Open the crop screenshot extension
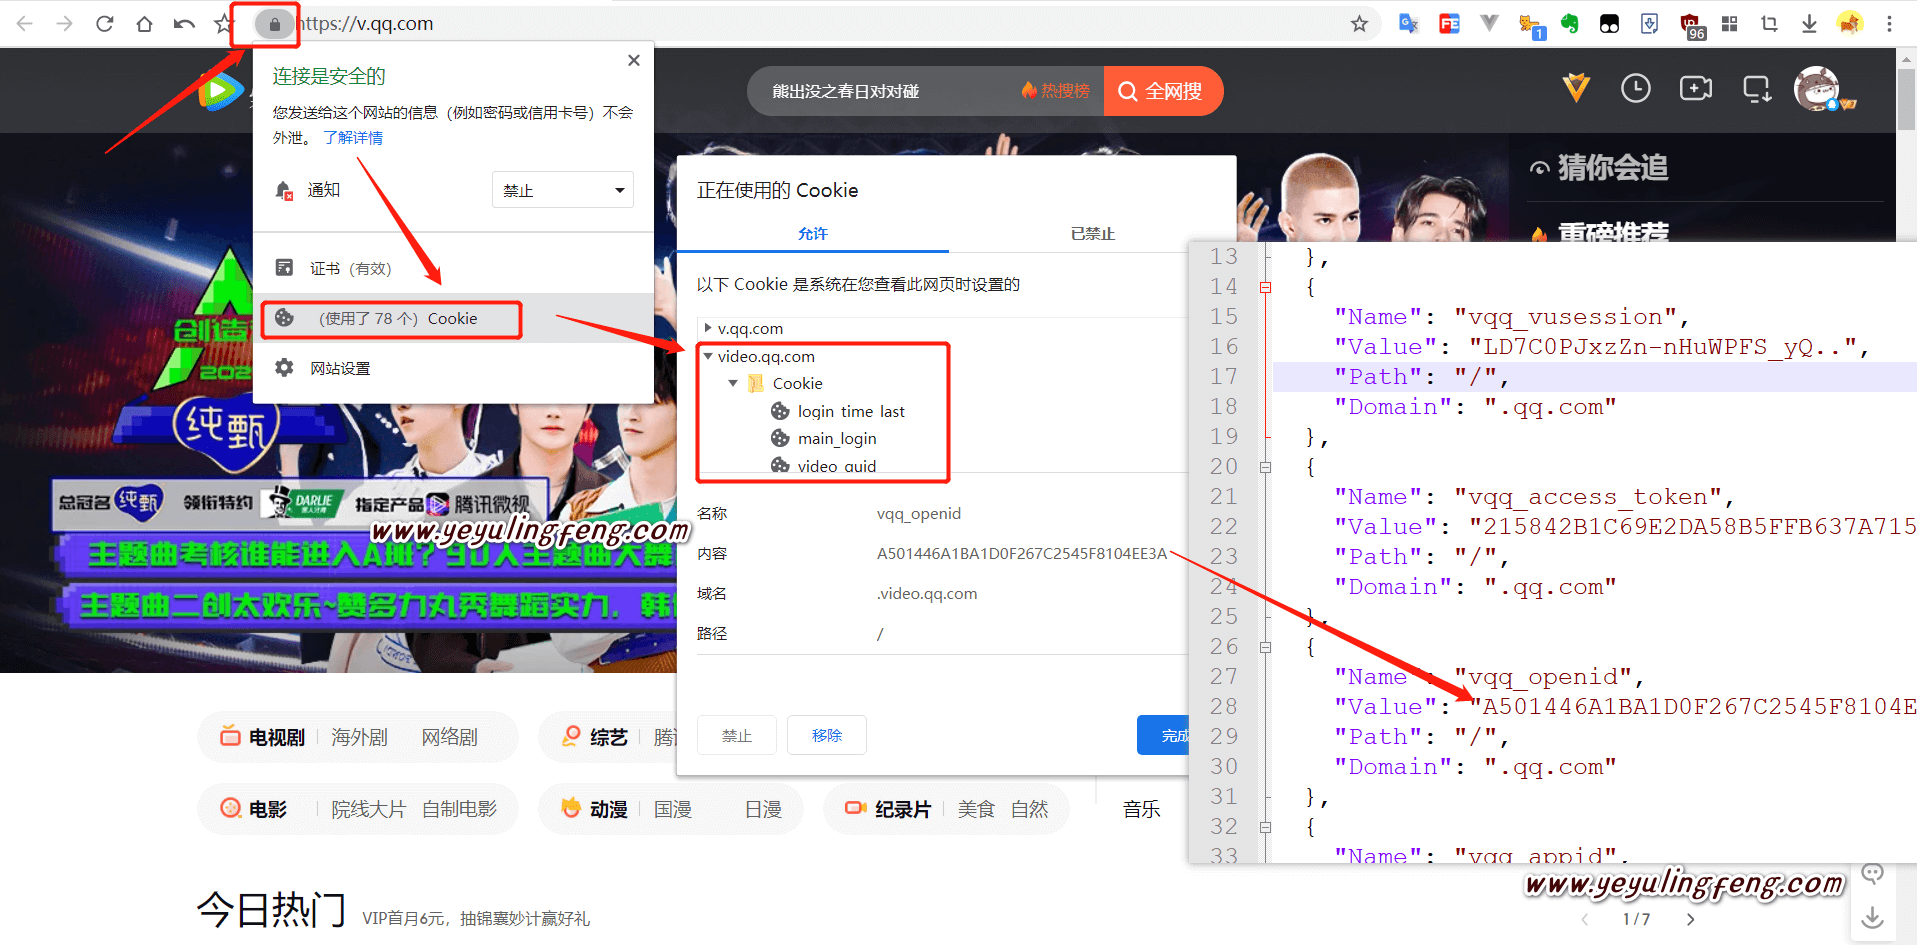This screenshot has width=1917, height=945. pyautogui.click(x=1769, y=23)
